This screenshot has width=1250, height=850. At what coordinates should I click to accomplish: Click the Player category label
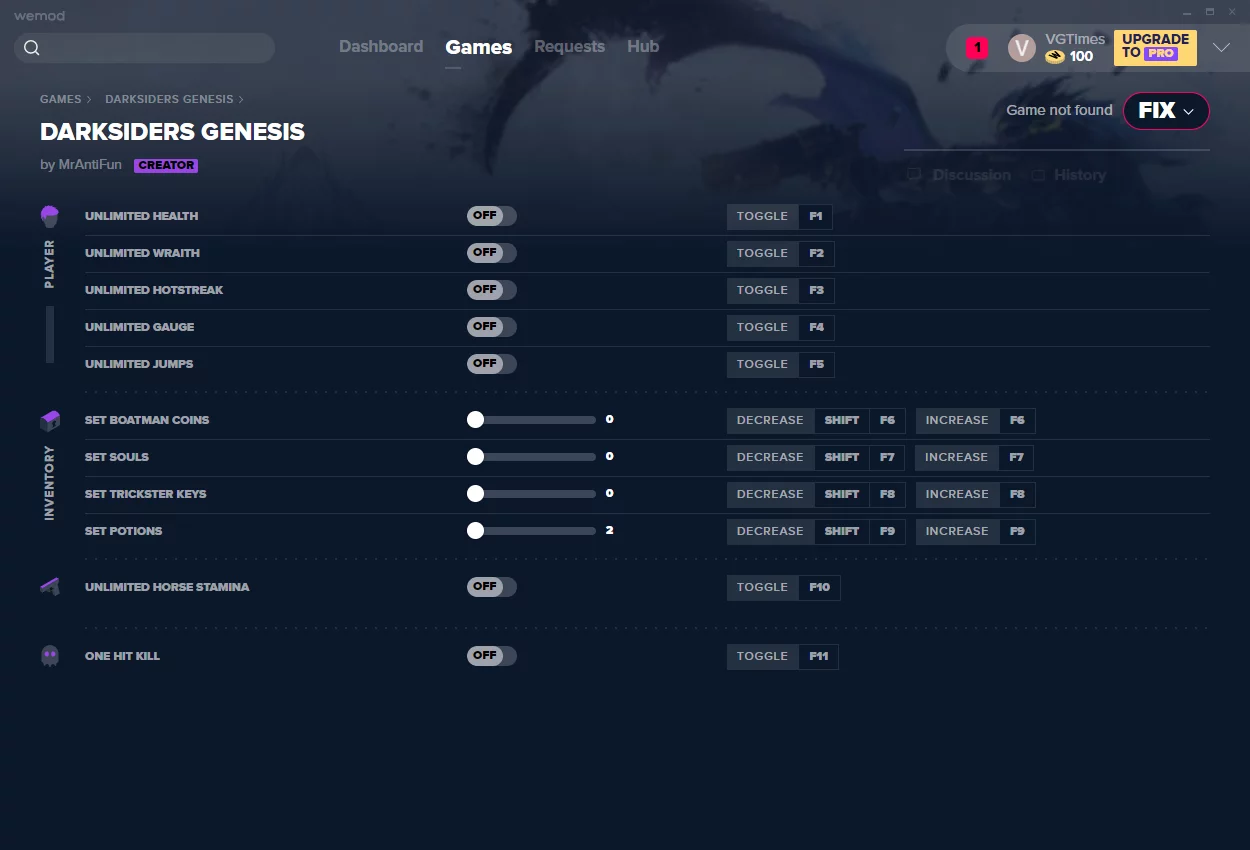point(50,264)
